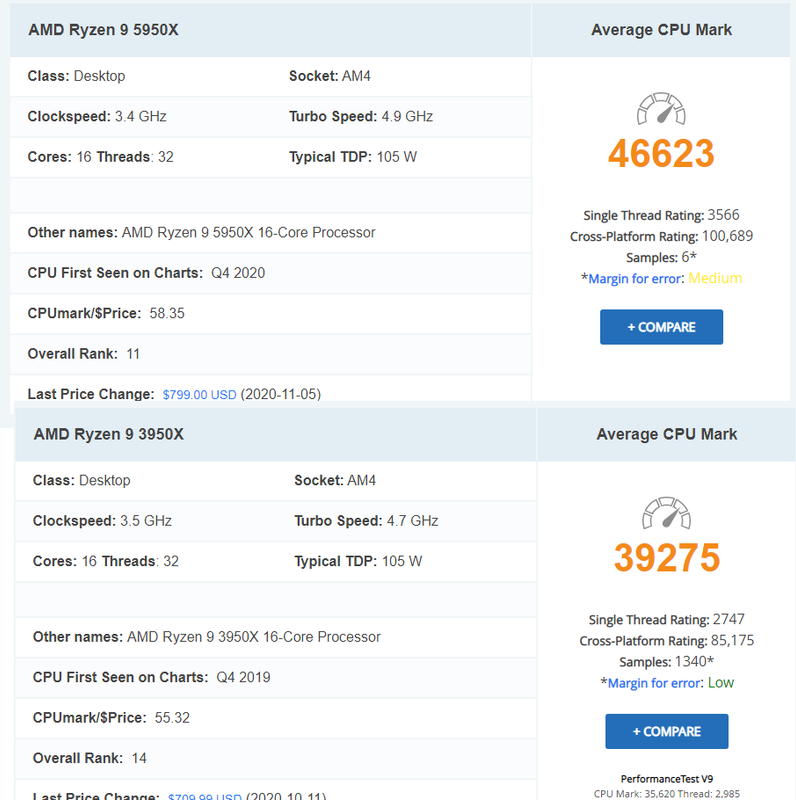Click the speedometer gauge icon above 46623

pos(661,109)
